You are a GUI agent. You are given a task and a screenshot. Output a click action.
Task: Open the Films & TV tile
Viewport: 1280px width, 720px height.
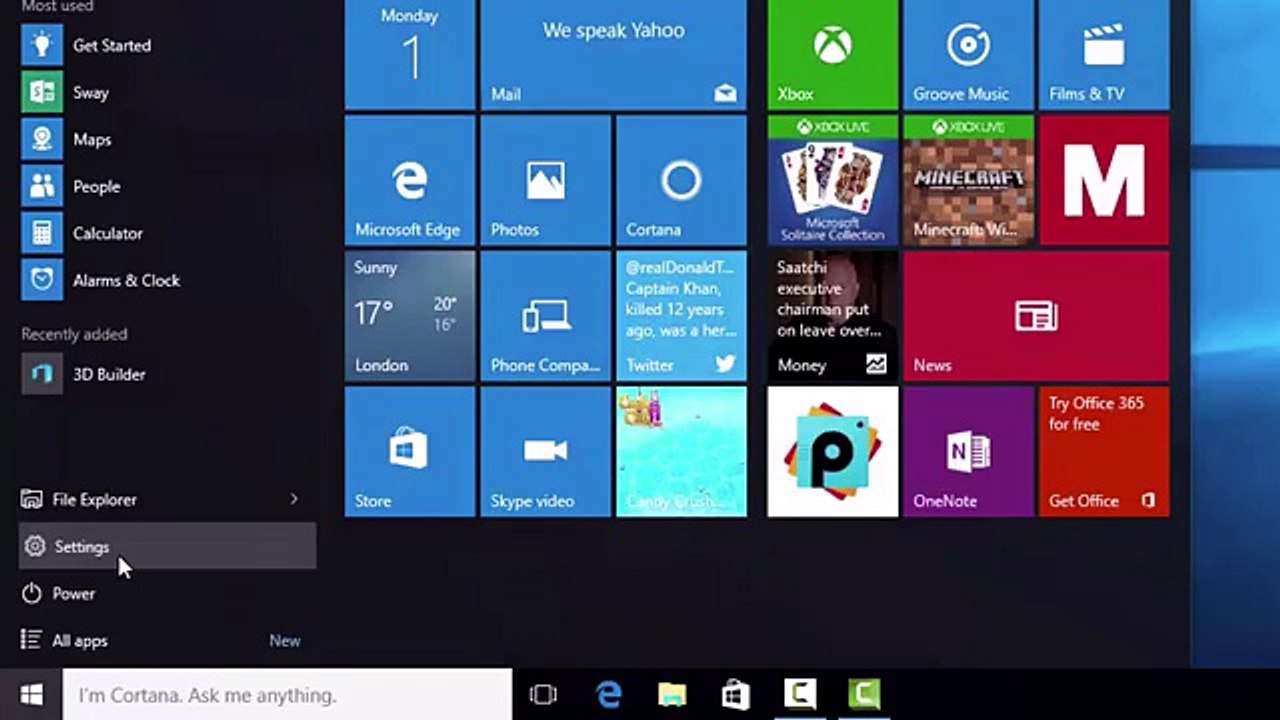[1104, 54]
